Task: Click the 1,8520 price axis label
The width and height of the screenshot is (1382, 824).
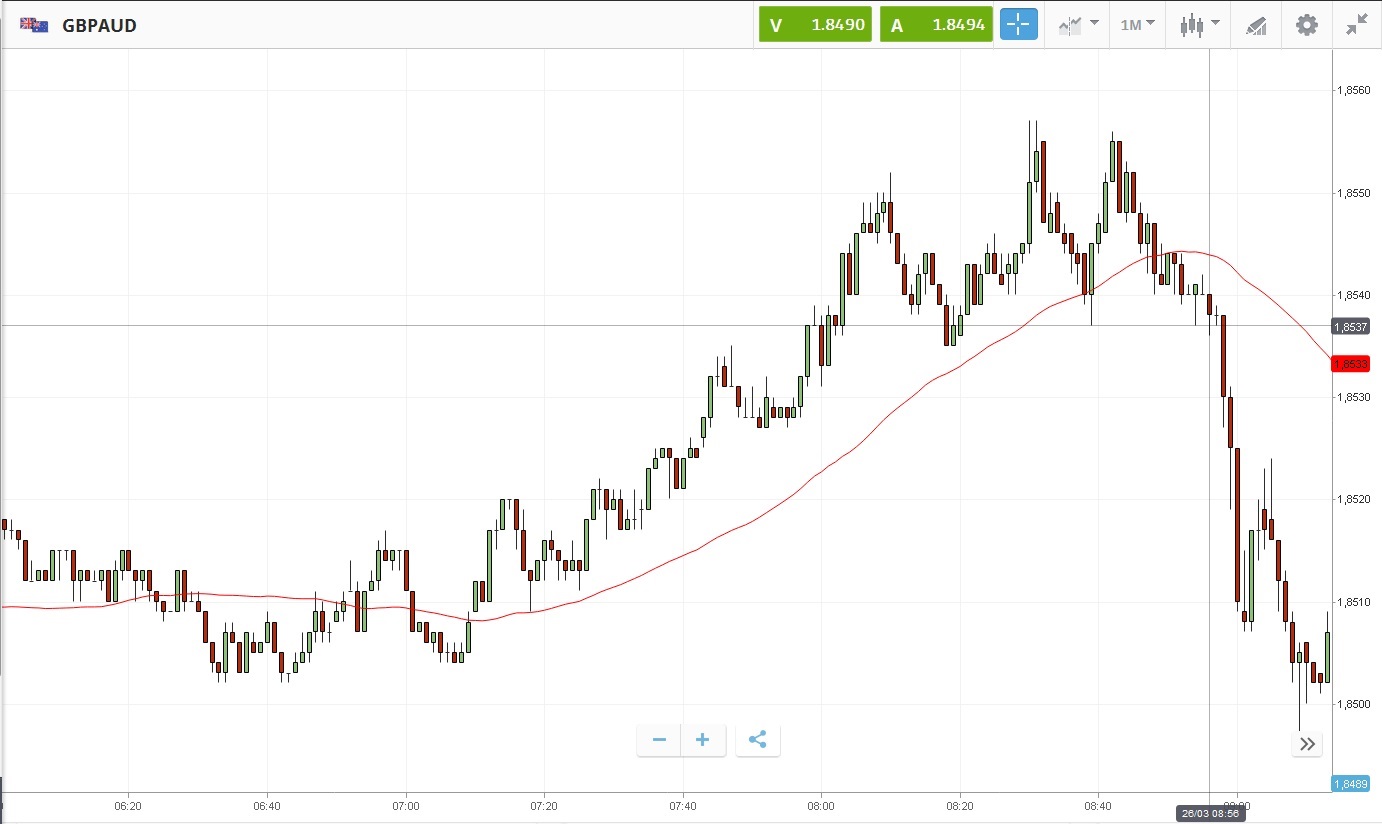Action: pyautogui.click(x=1352, y=499)
